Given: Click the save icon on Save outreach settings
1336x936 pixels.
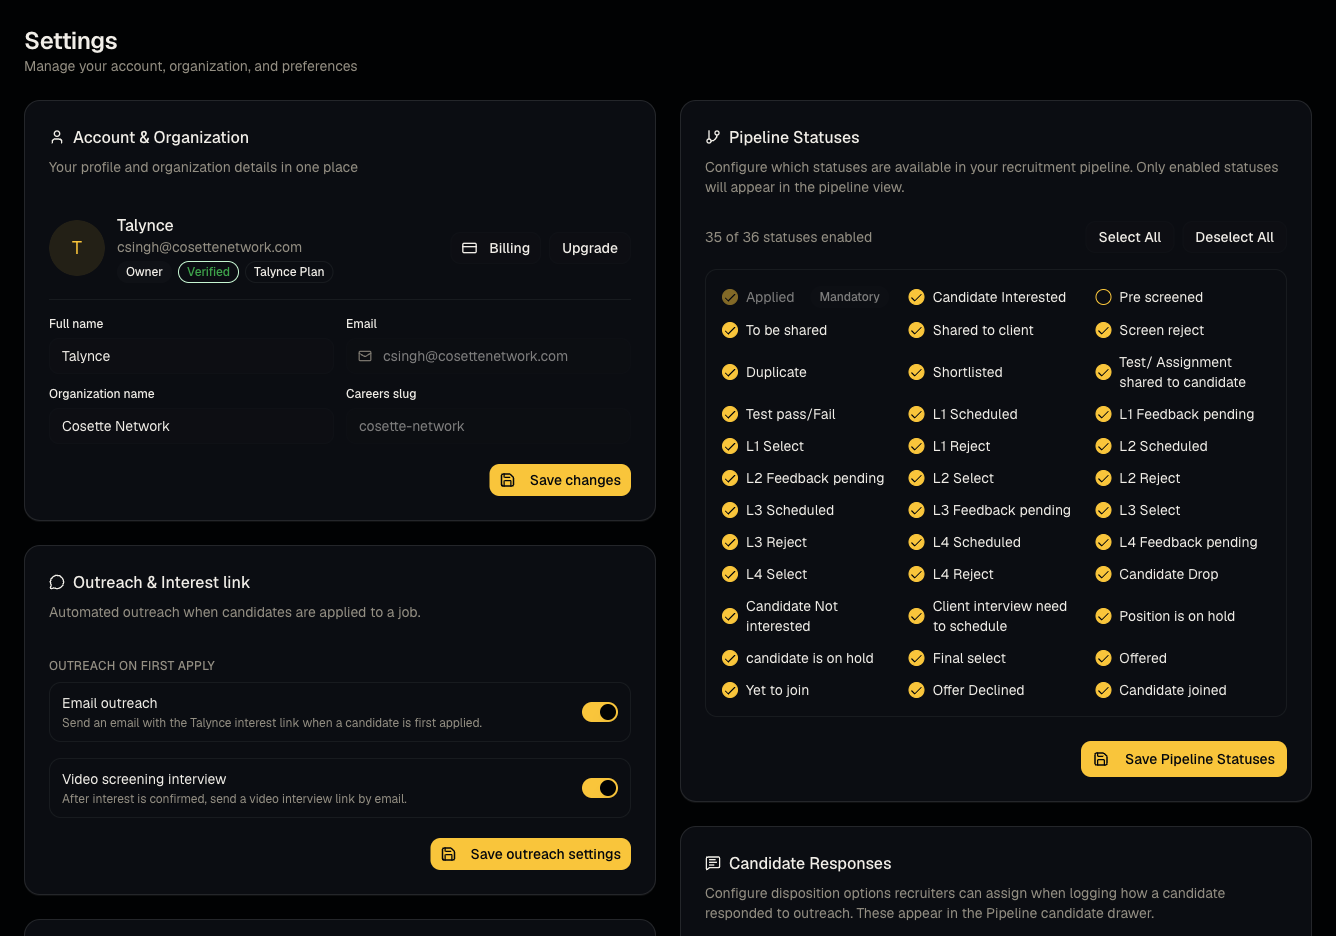Looking at the screenshot, I should click(449, 854).
